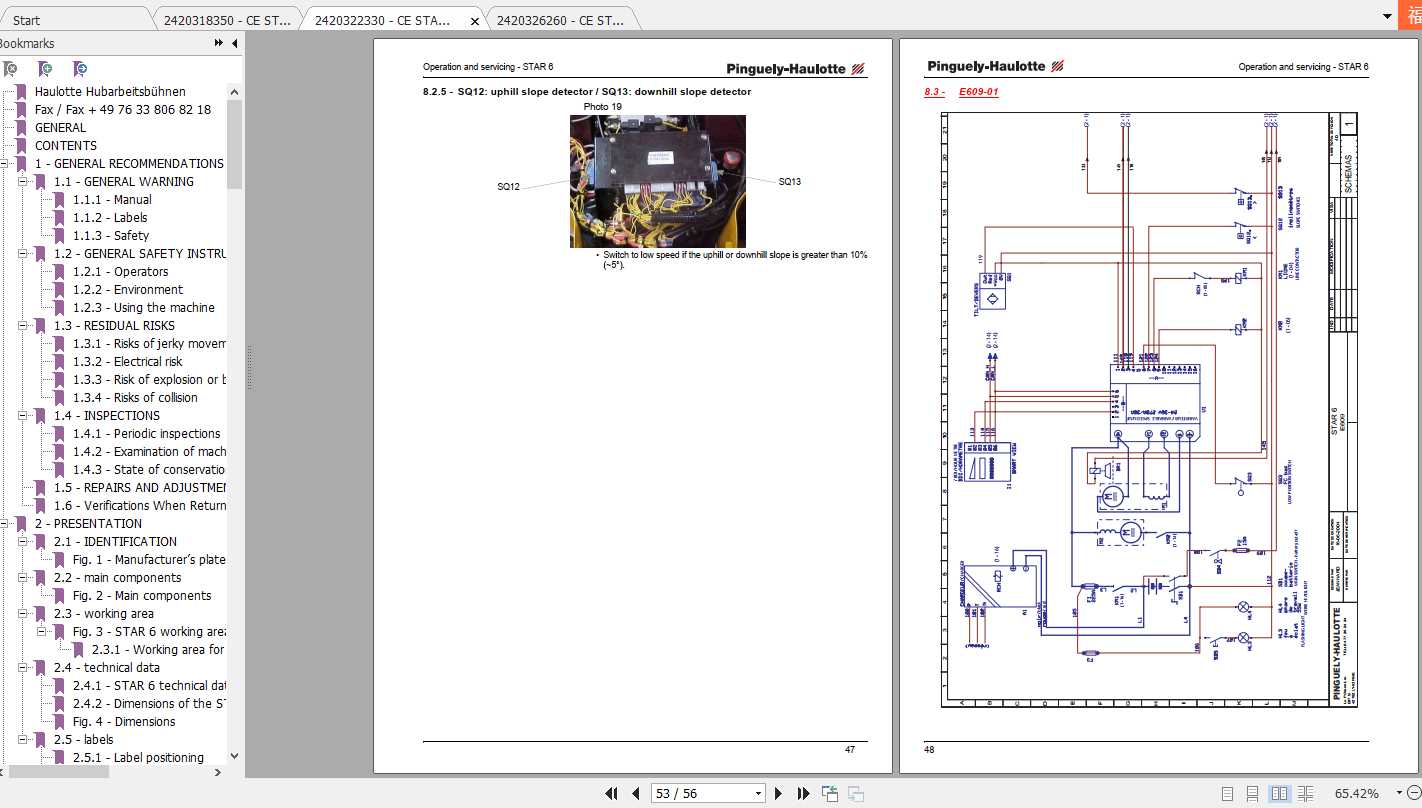Collapse the 1 - GENERAL RECOMMENDATIONS bookmark
The image size is (1422, 808).
click(x=5, y=164)
